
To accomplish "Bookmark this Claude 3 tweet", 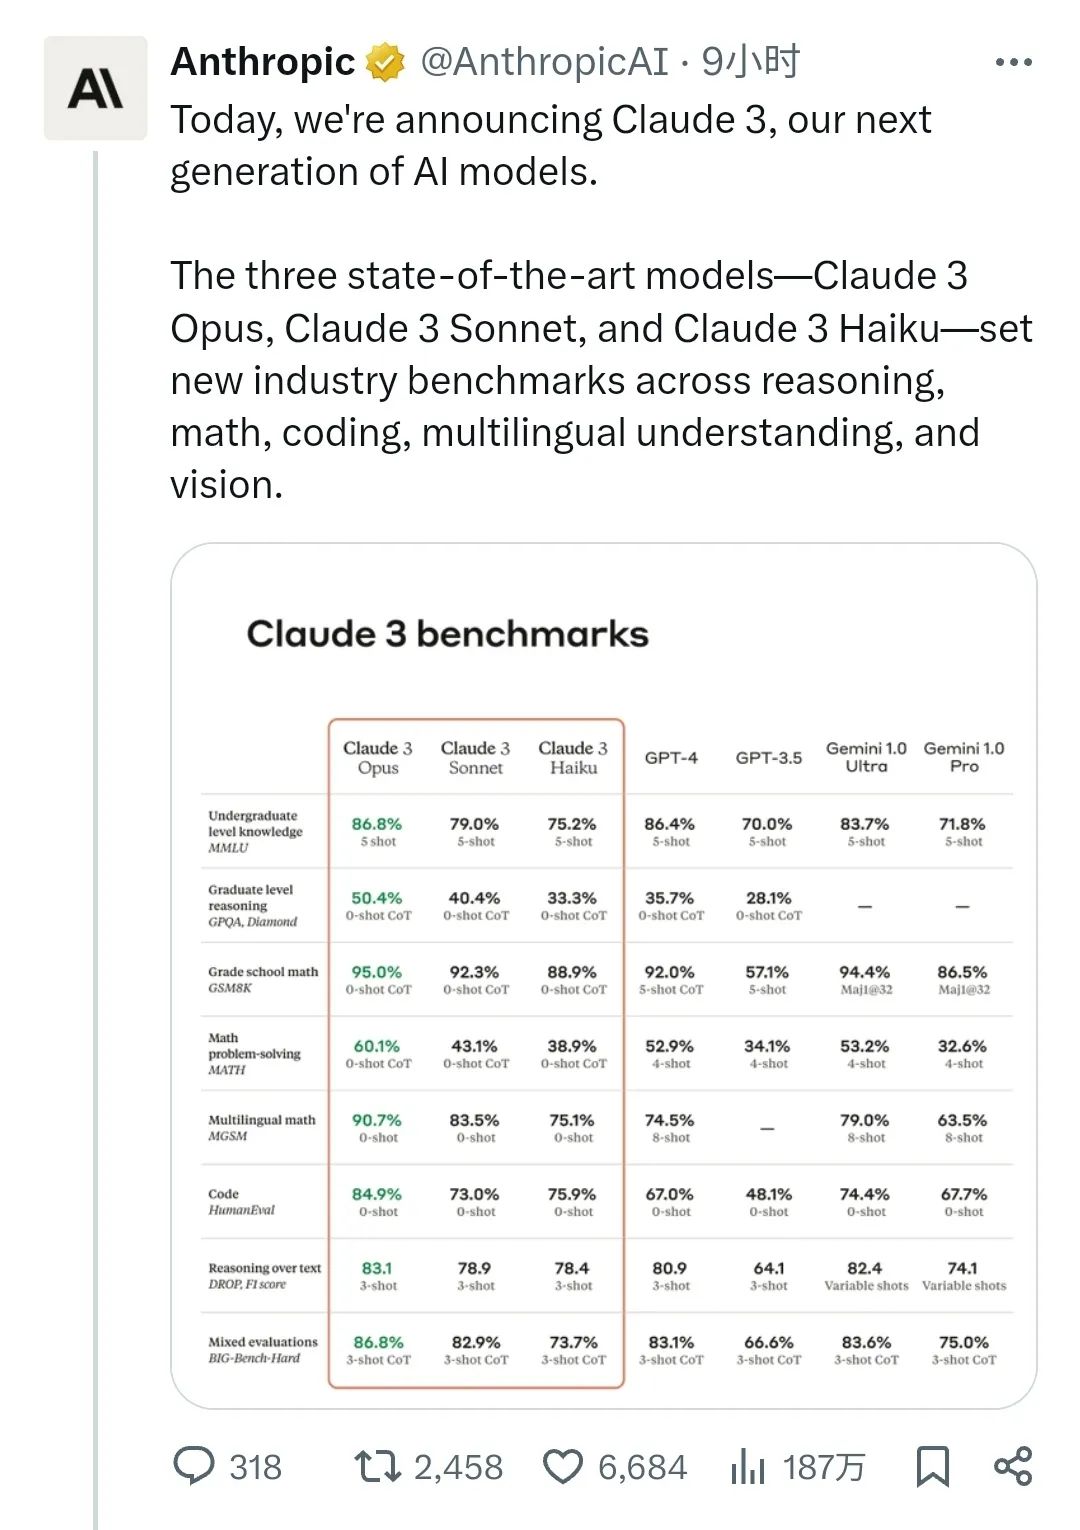I will [932, 1466].
